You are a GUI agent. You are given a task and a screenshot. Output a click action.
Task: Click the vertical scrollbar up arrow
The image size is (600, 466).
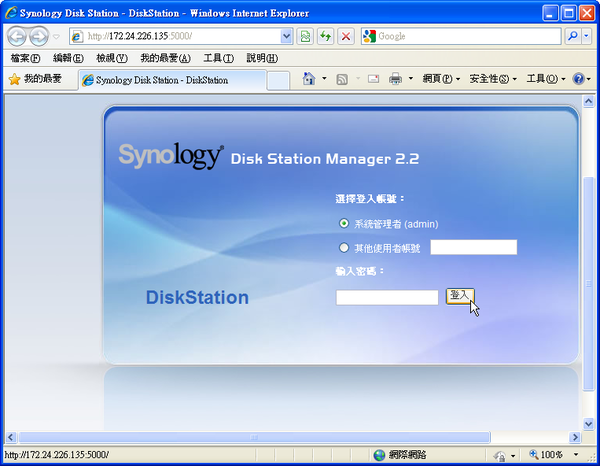point(588,101)
